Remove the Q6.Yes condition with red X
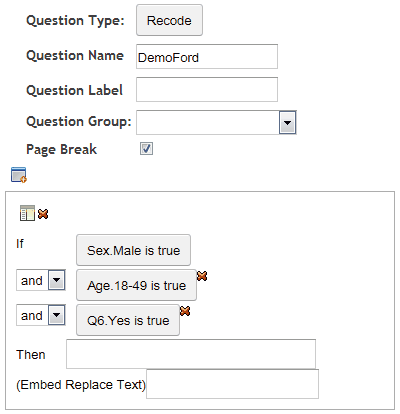 click(x=185, y=311)
